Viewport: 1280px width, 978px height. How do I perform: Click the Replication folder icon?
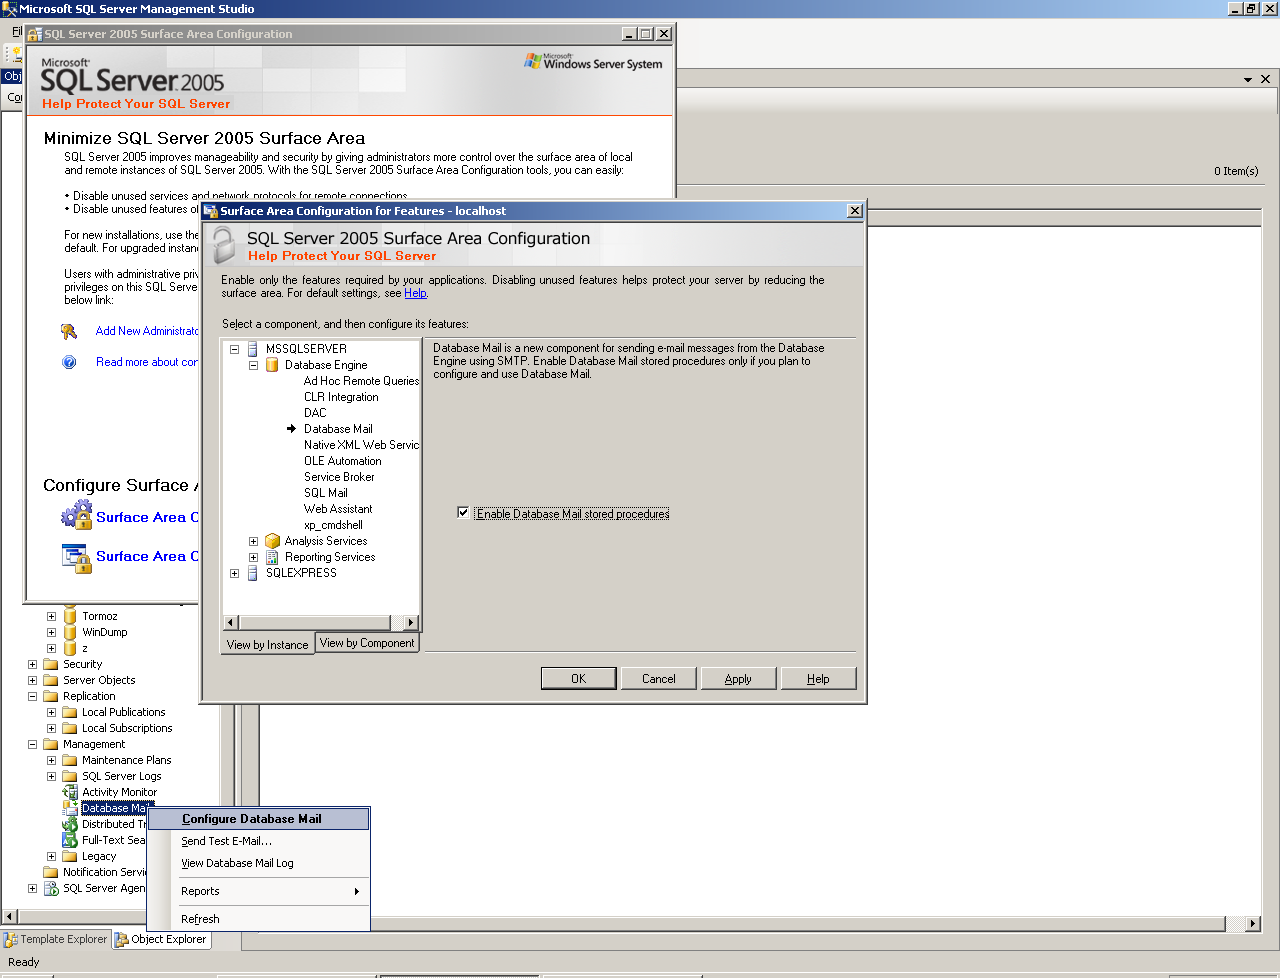pyautogui.click(x=51, y=696)
